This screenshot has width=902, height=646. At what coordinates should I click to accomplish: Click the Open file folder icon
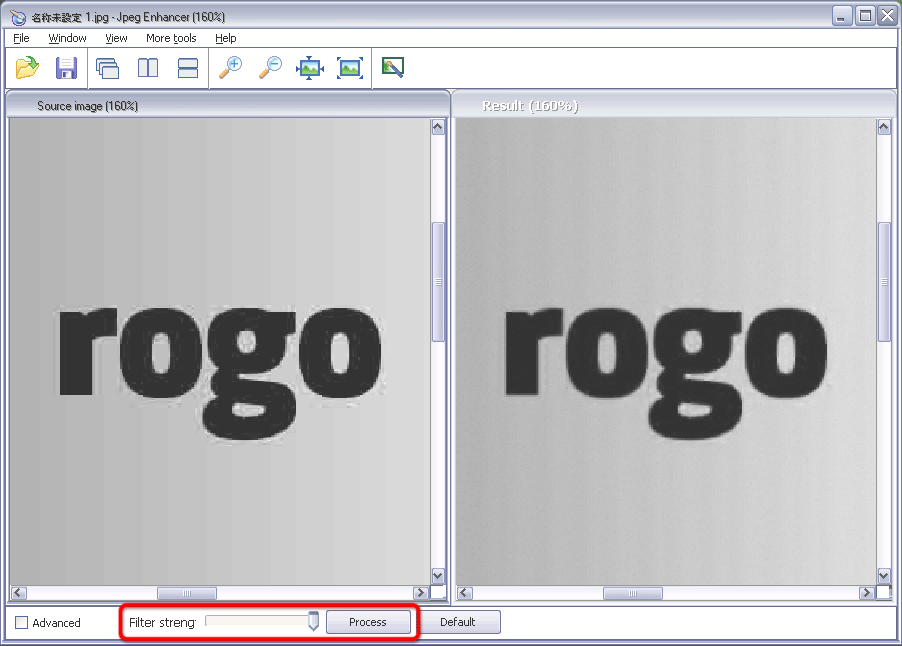pyautogui.click(x=27, y=68)
